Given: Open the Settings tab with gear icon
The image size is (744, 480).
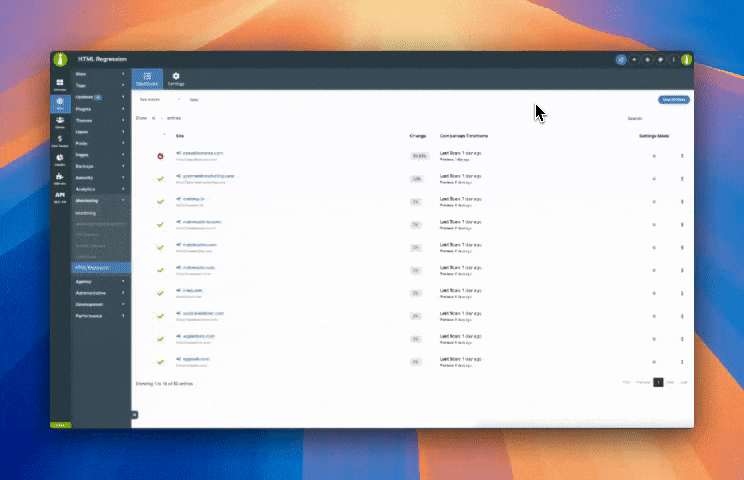Looking at the screenshot, I should pos(176,78).
